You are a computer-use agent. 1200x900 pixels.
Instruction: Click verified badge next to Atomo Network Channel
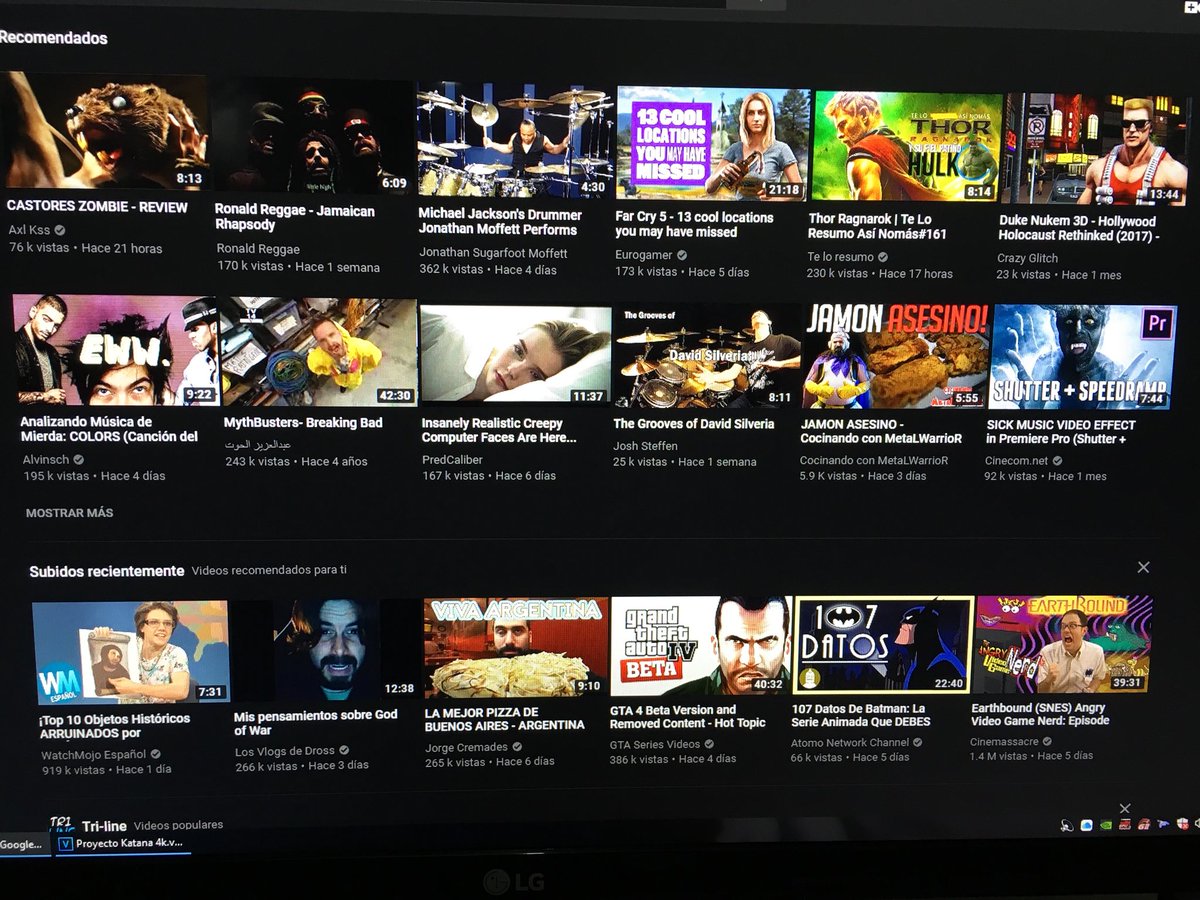pyautogui.click(x=917, y=742)
